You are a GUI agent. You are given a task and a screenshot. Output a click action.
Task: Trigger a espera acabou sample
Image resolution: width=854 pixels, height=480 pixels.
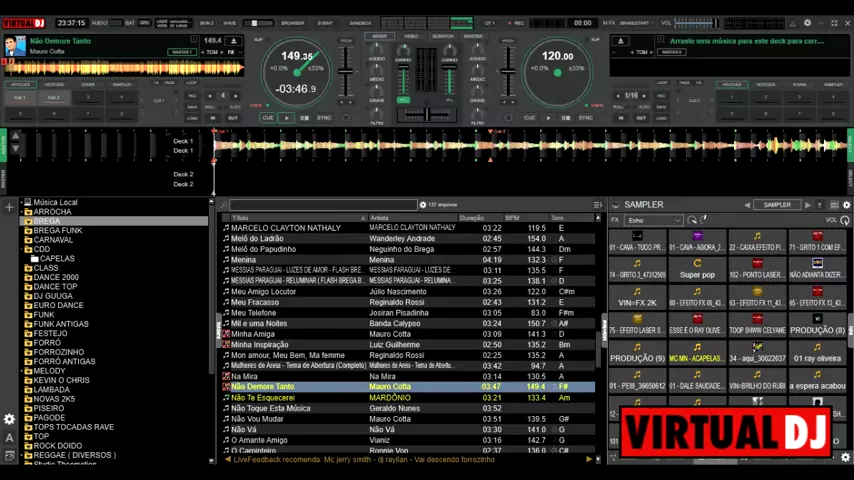pyautogui.click(x=818, y=381)
